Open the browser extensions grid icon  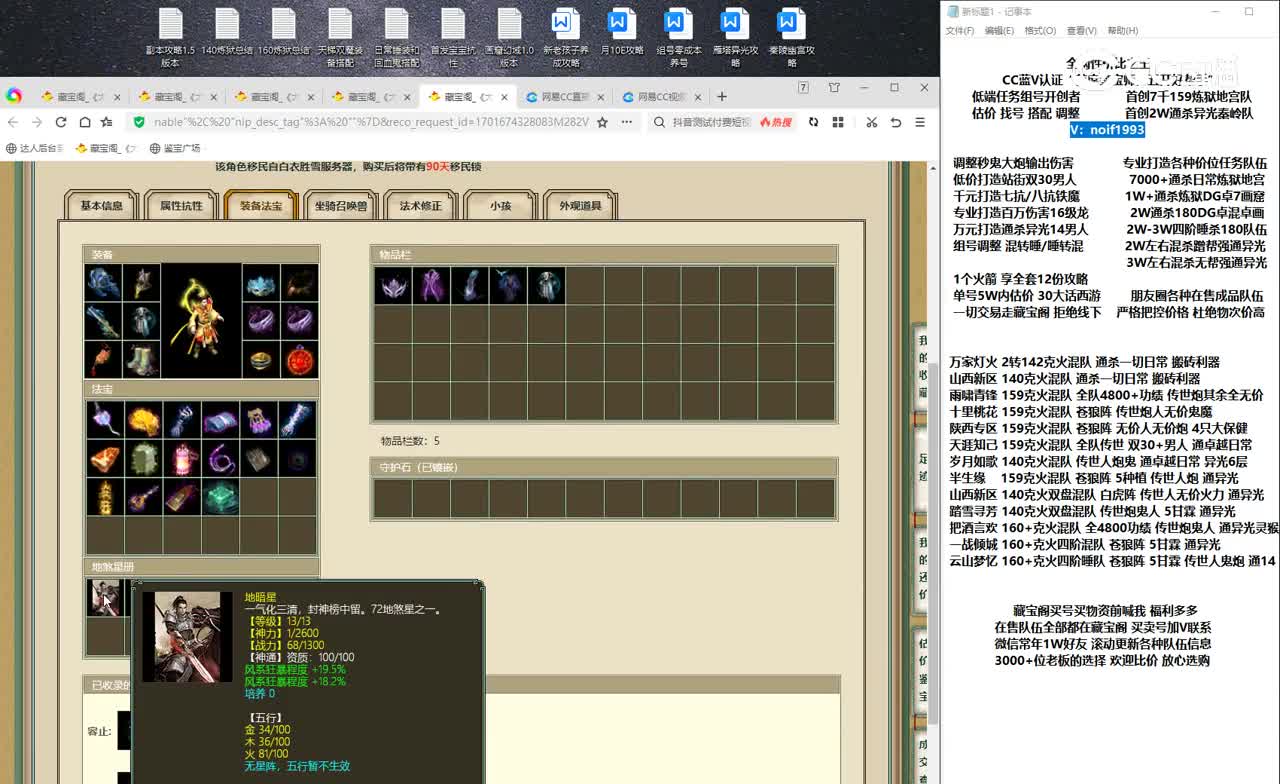tap(838, 122)
